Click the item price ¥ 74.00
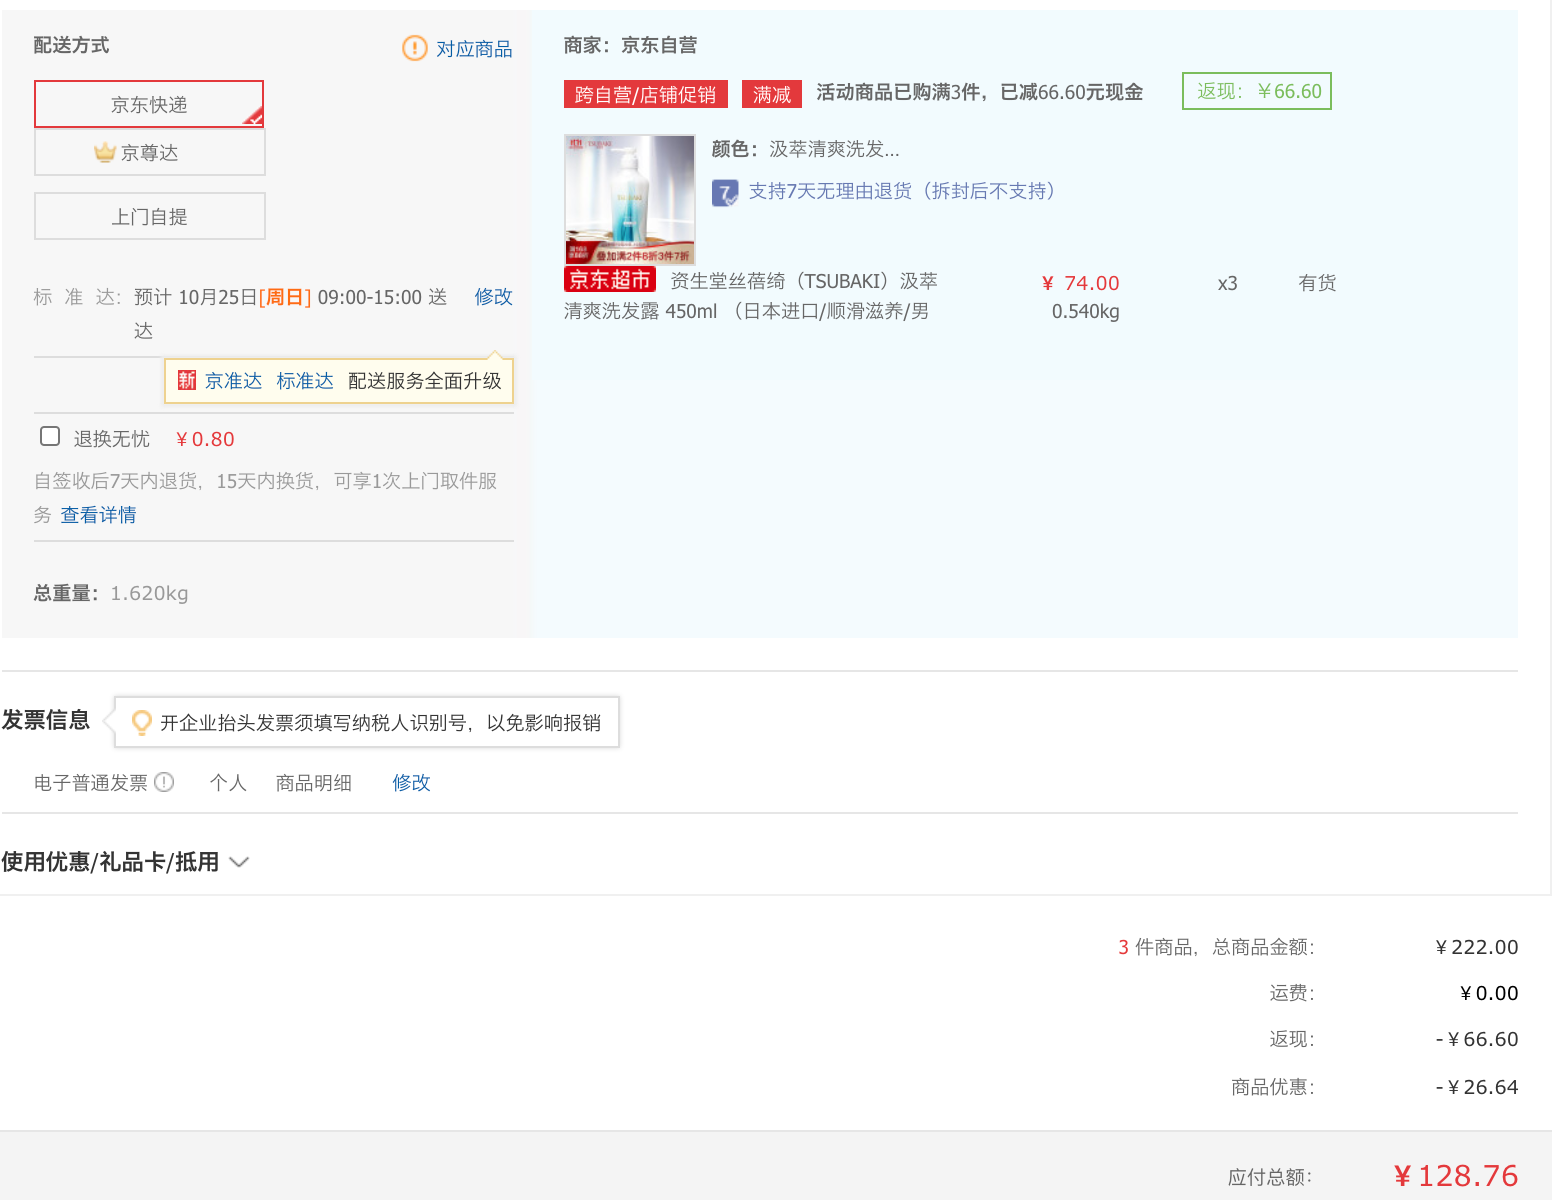The image size is (1552, 1200). (x=1081, y=283)
